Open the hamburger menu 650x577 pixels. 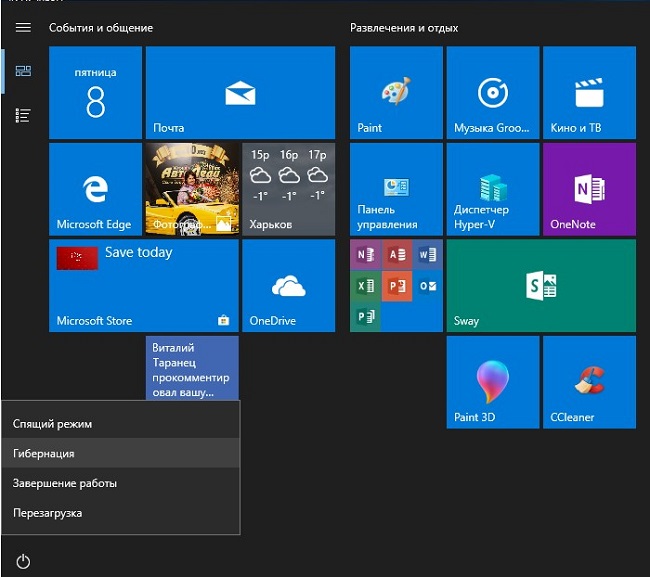(x=23, y=28)
